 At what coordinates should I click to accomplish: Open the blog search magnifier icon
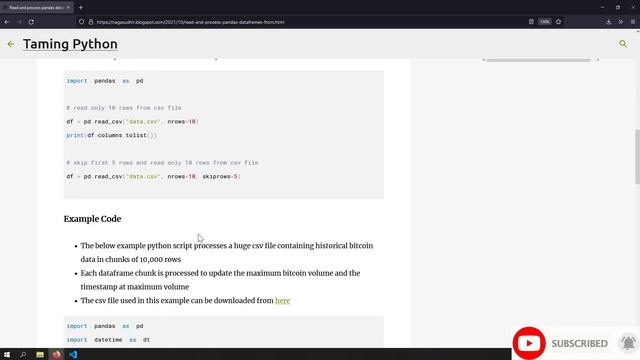click(623, 44)
